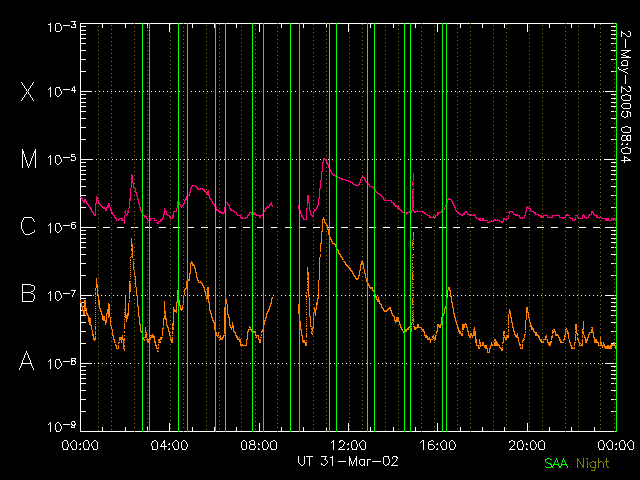Click the X flare class label
Screen dimensions: 640x480
(27, 91)
